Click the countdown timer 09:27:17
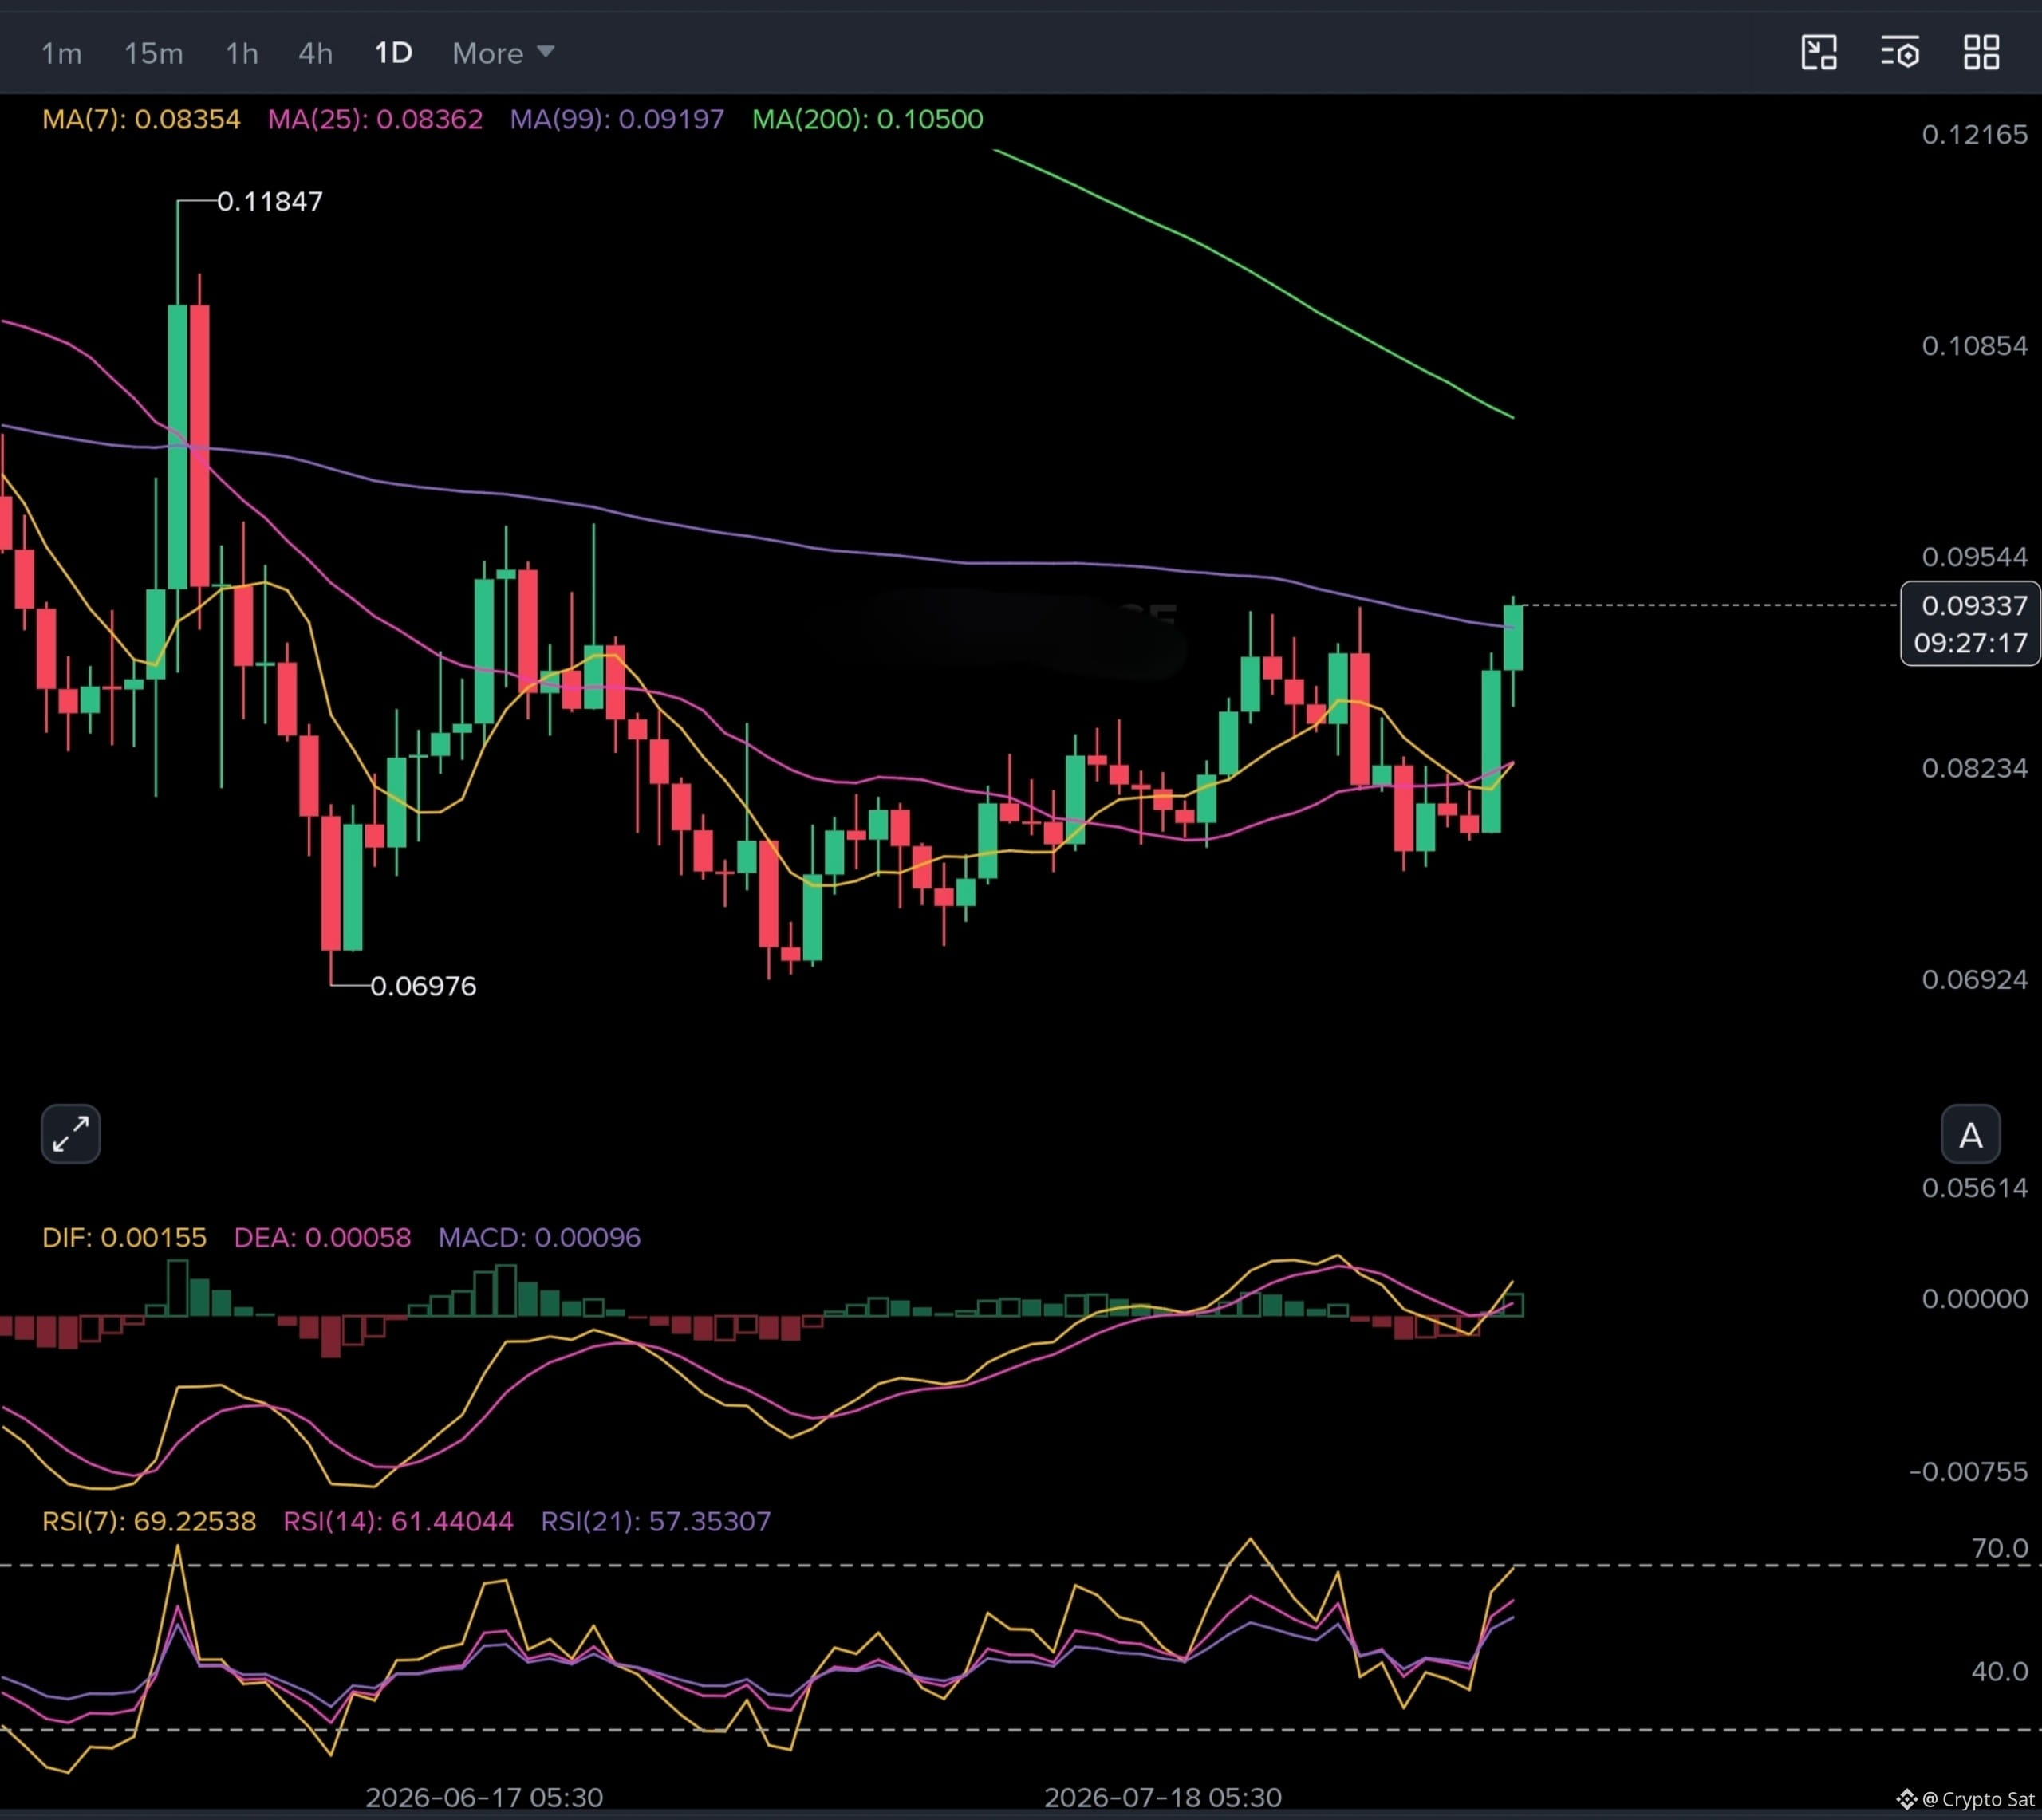 click(1970, 643)
